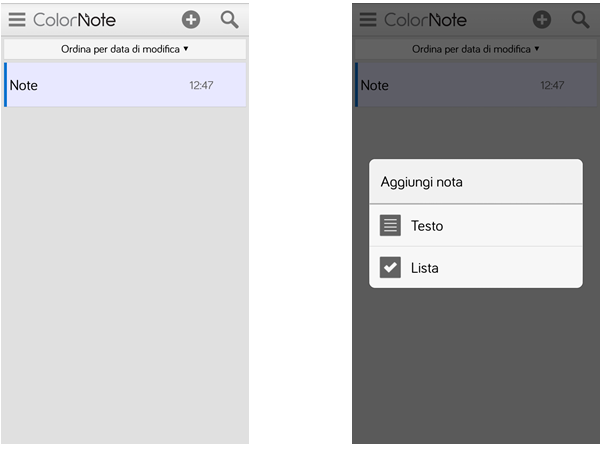Click the ColorNote logo on the left screen
This screenshot has height=450, width=600.
74,20
